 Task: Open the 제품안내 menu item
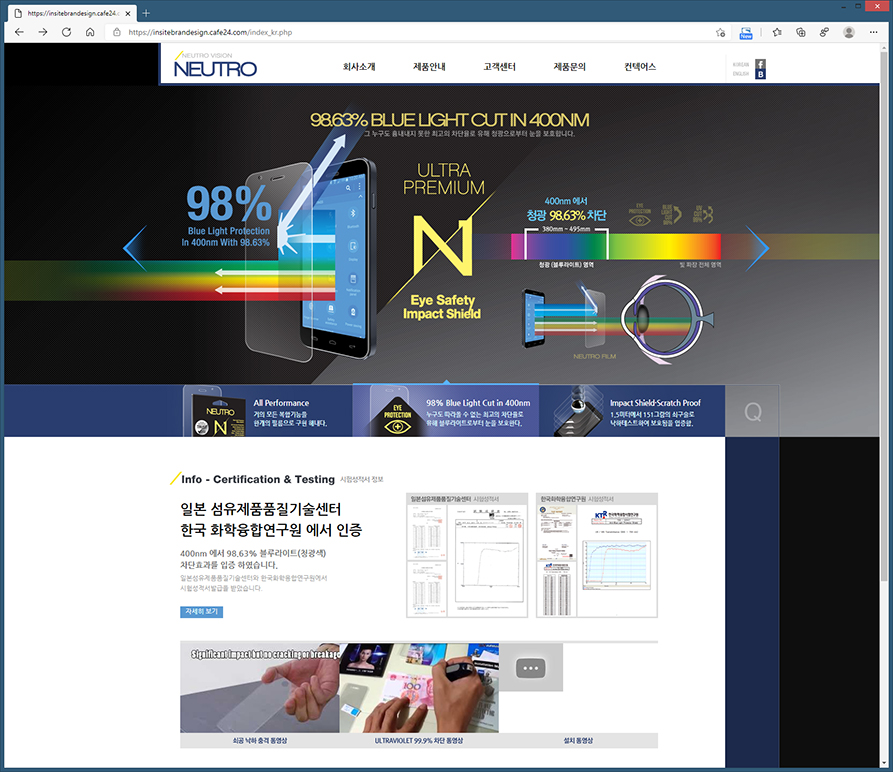pos(429,67)
